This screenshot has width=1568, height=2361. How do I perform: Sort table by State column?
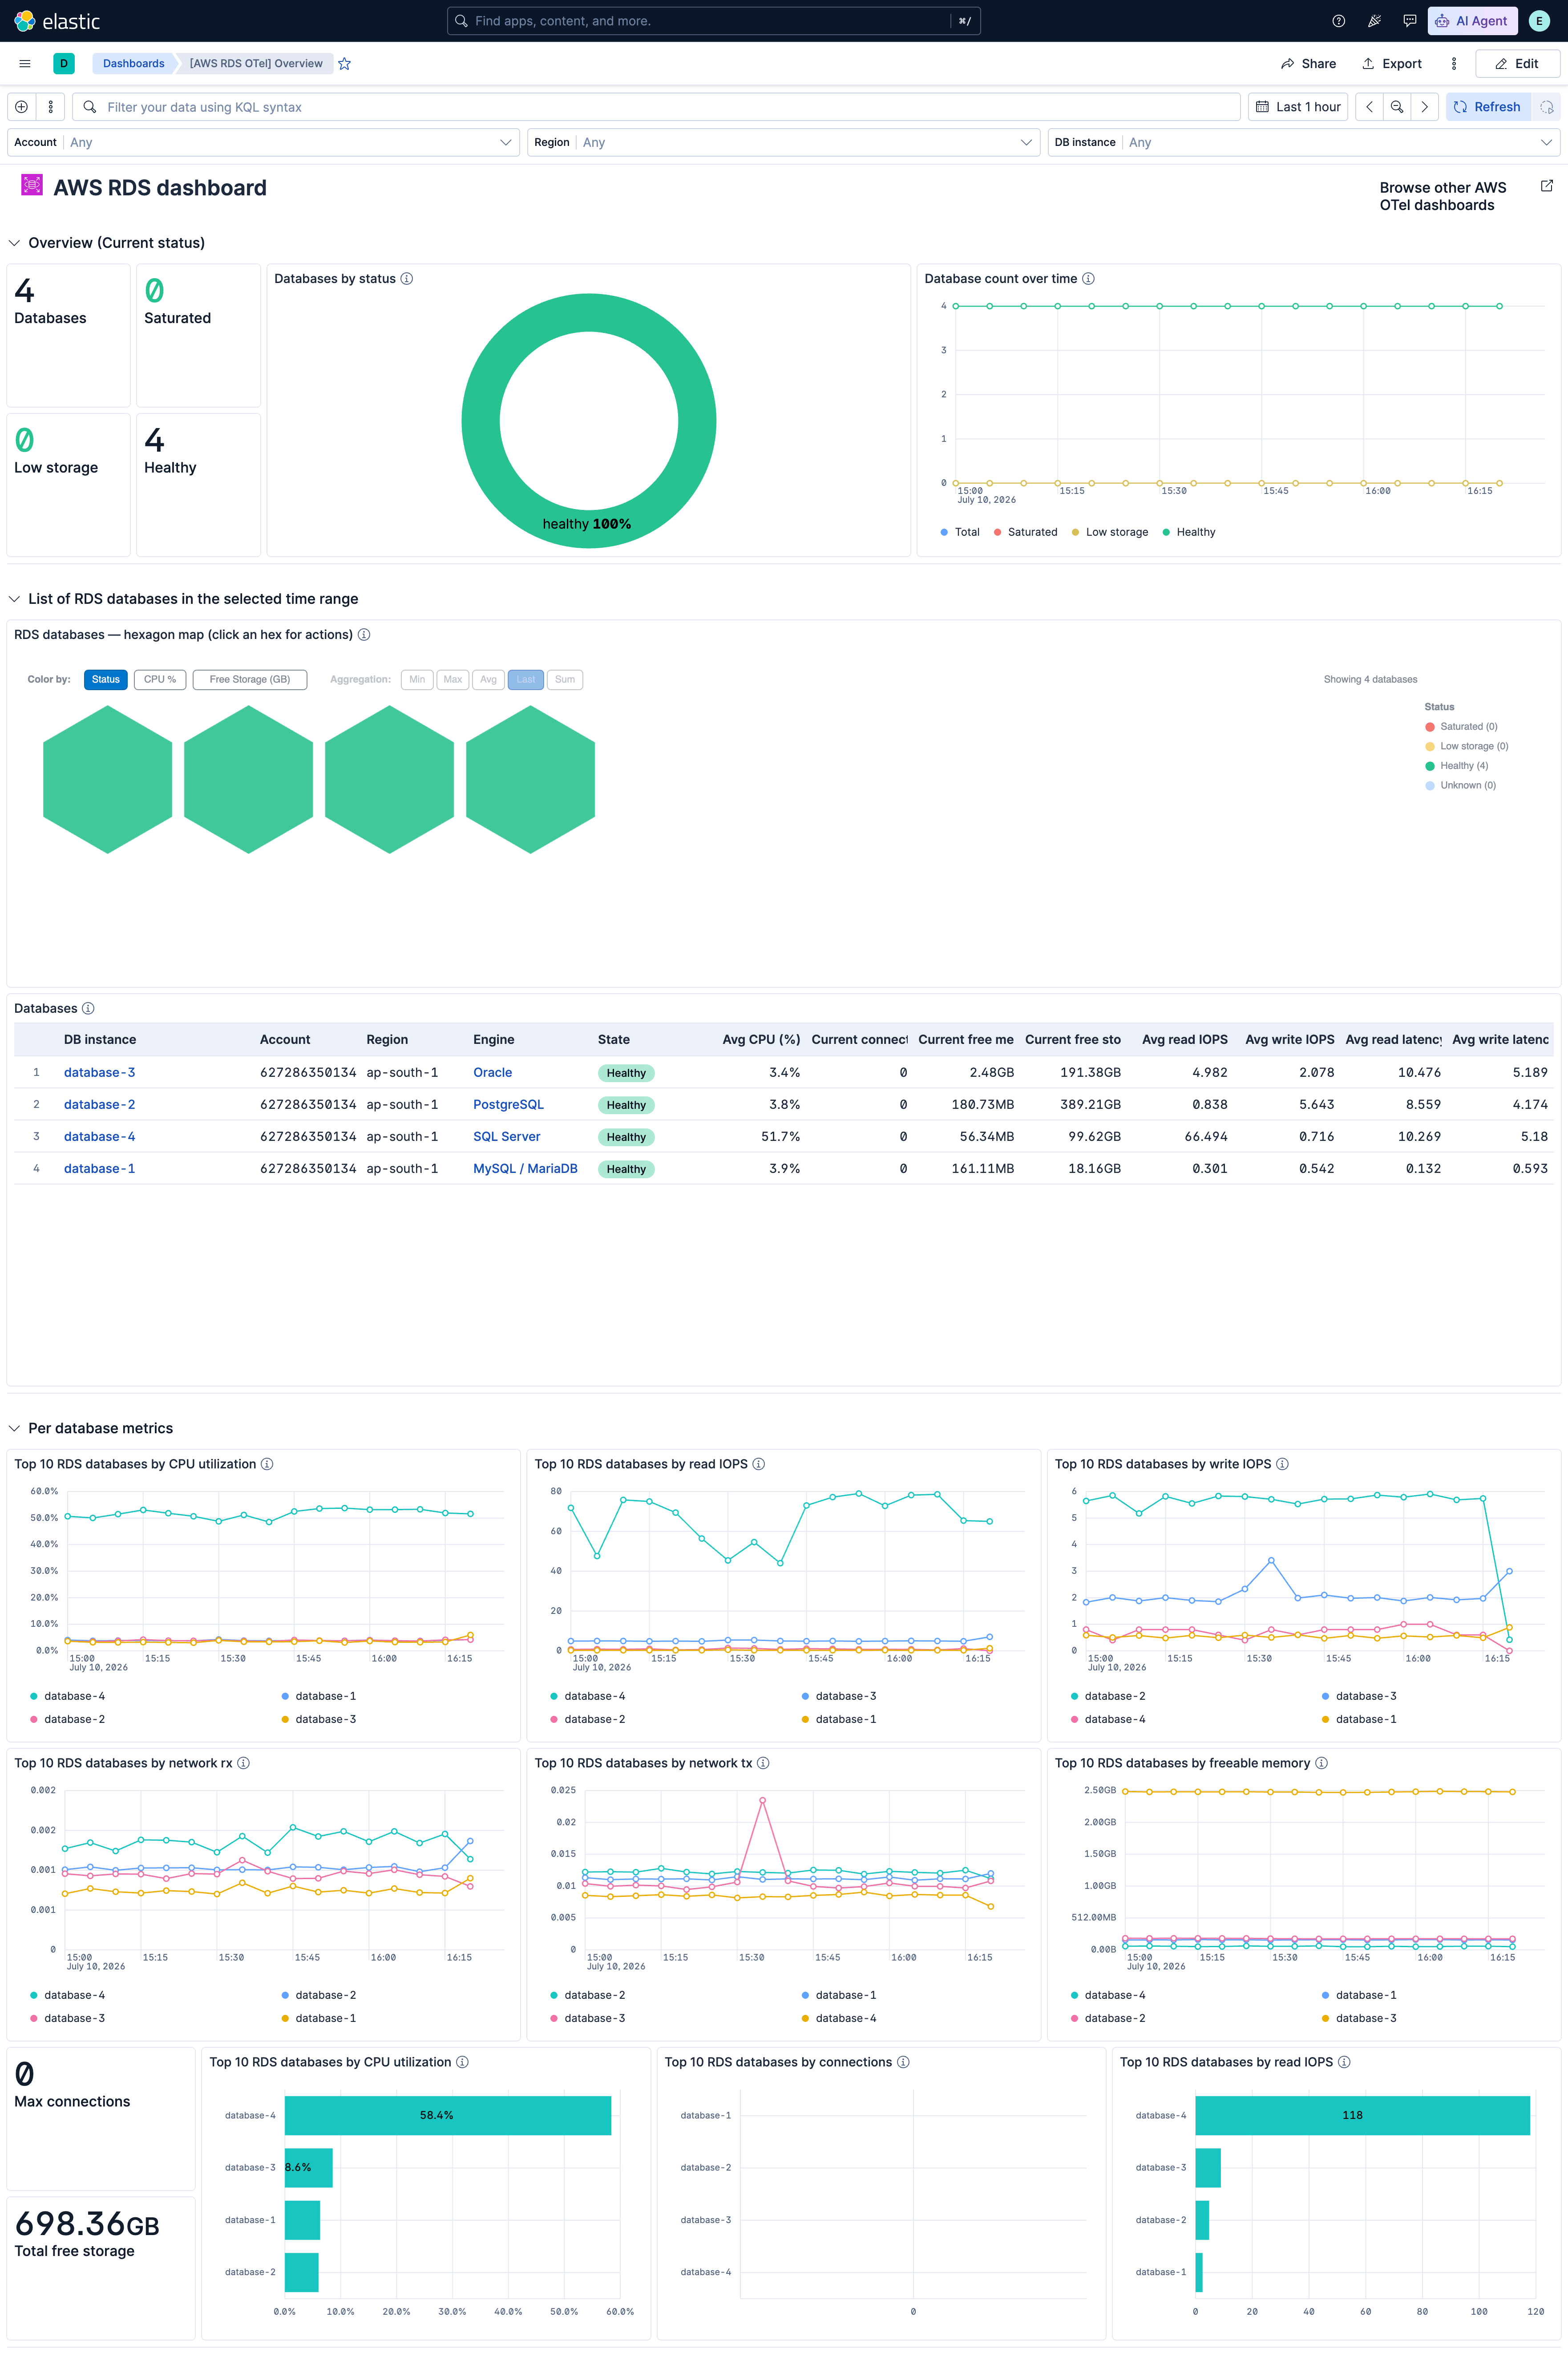coord(614,1040)
